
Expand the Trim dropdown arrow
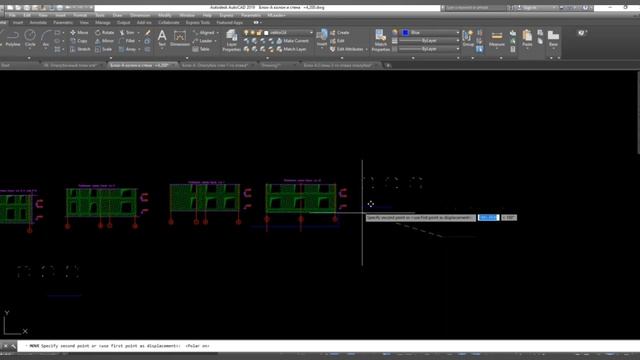[138, 33]
